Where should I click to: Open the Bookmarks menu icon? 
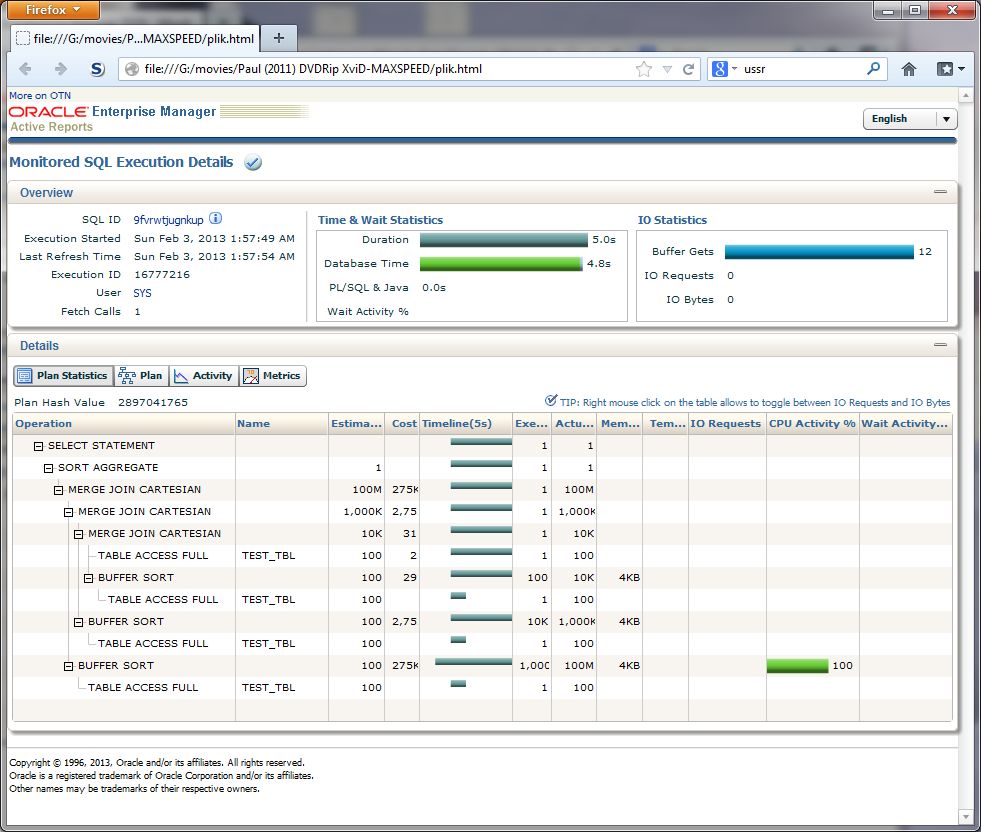(950, 69)
